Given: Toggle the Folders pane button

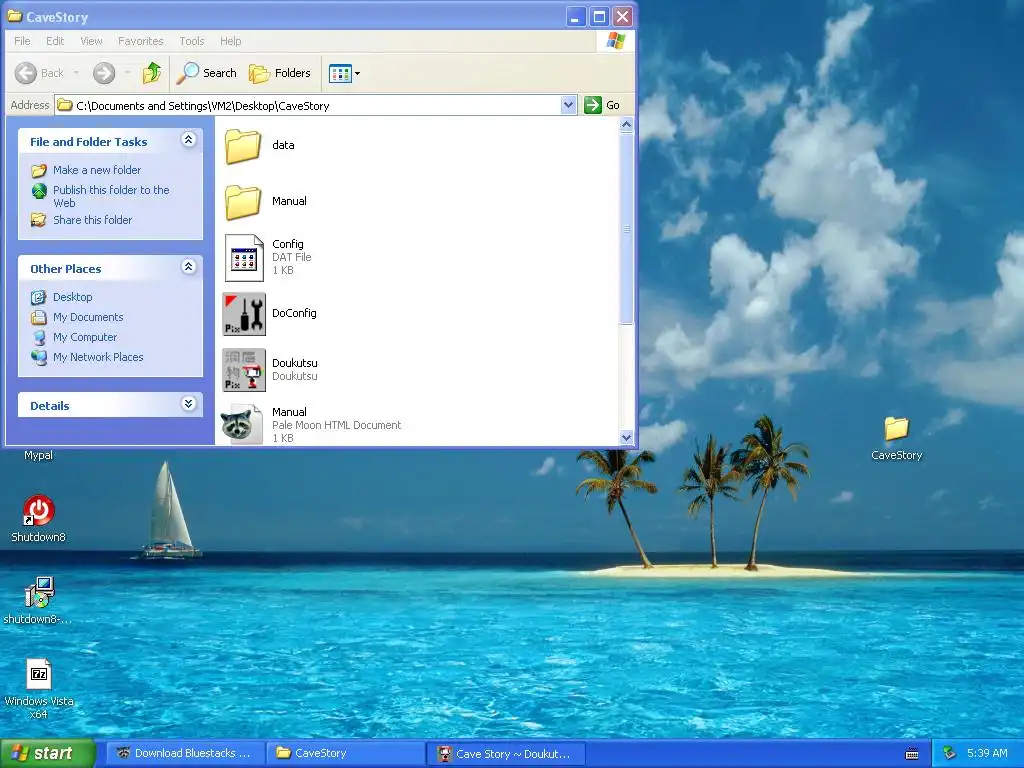Looking at the screenshot, I should click(x=280, y=72).
